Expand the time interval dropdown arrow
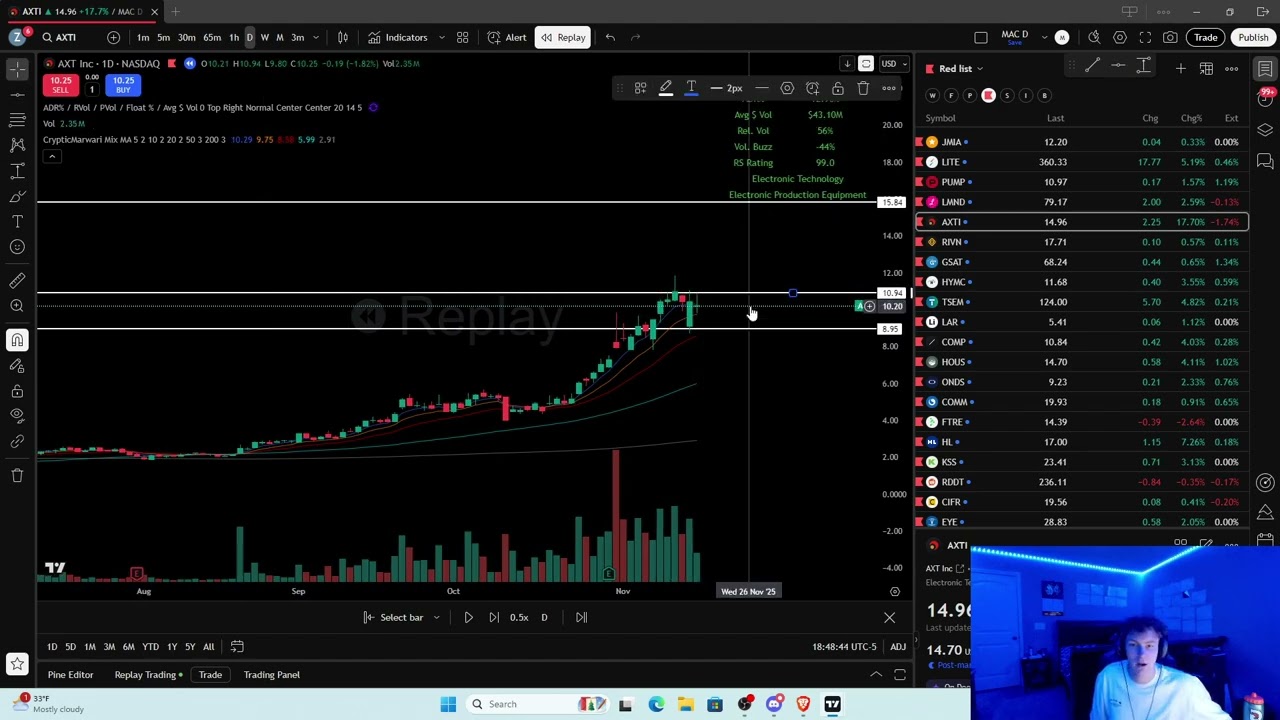 click(x=316, y=37)
